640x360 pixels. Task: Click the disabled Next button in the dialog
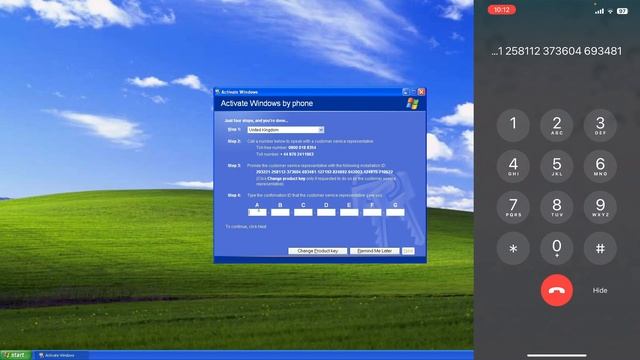[x=408, y=251]
